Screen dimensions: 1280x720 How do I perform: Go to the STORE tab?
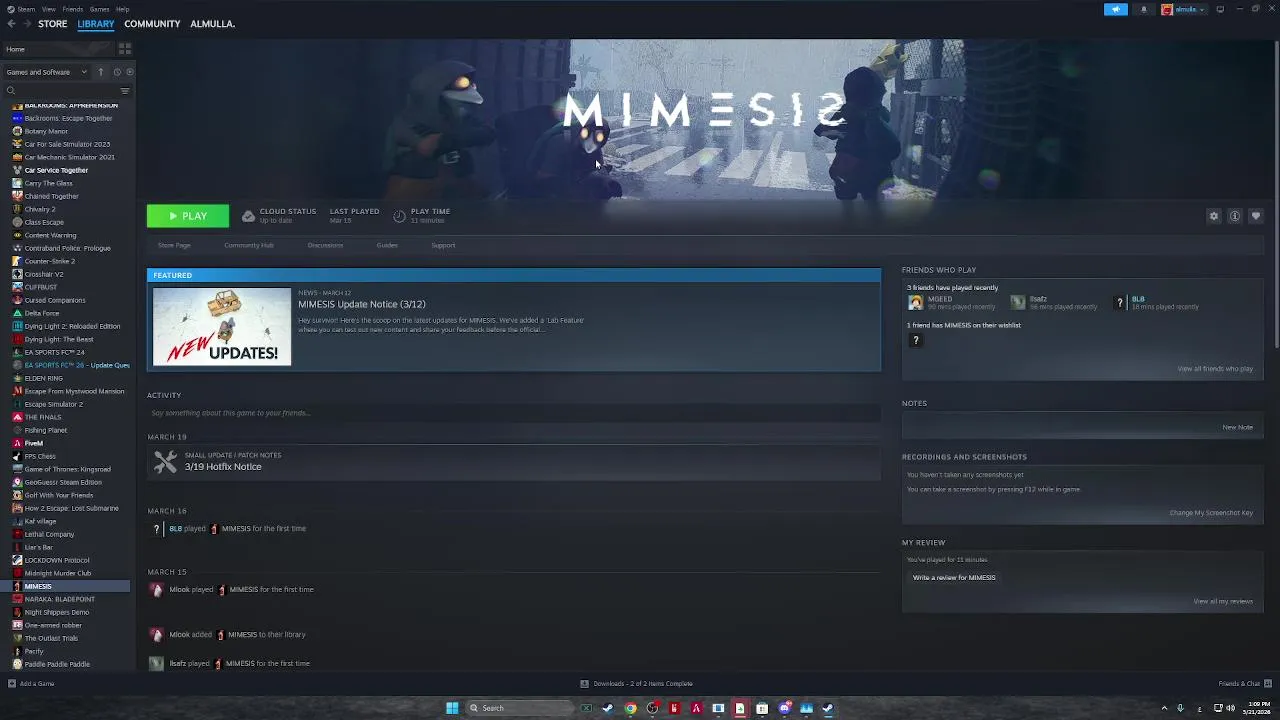(x=53, y=24)
